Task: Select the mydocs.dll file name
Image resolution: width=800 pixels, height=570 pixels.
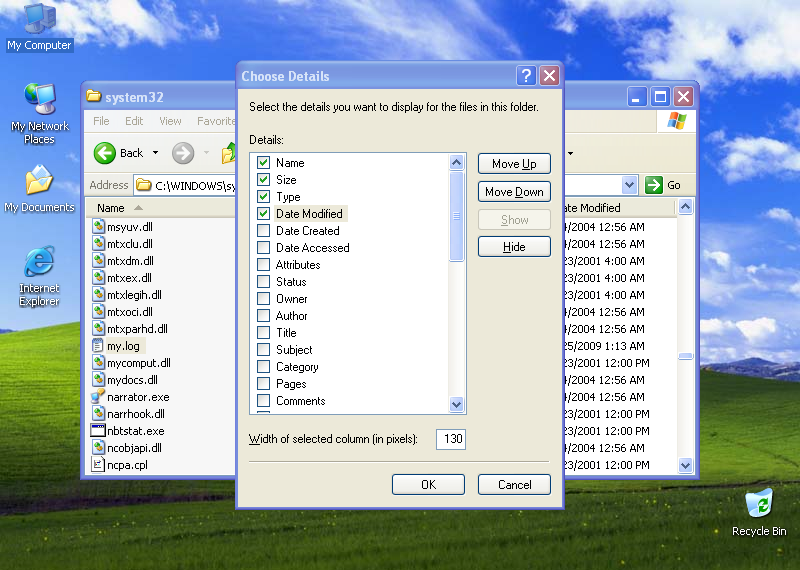Action: (x=132, y=380)
